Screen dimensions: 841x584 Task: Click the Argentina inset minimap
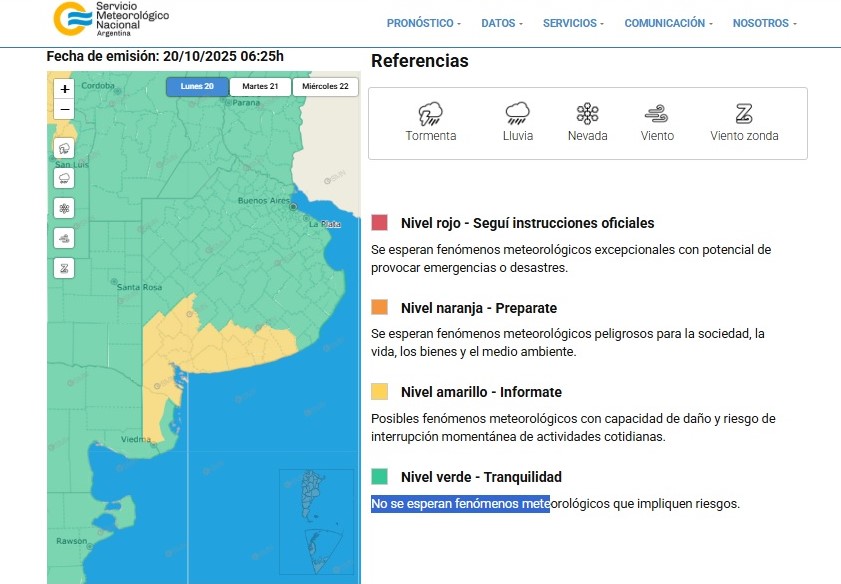316,523
